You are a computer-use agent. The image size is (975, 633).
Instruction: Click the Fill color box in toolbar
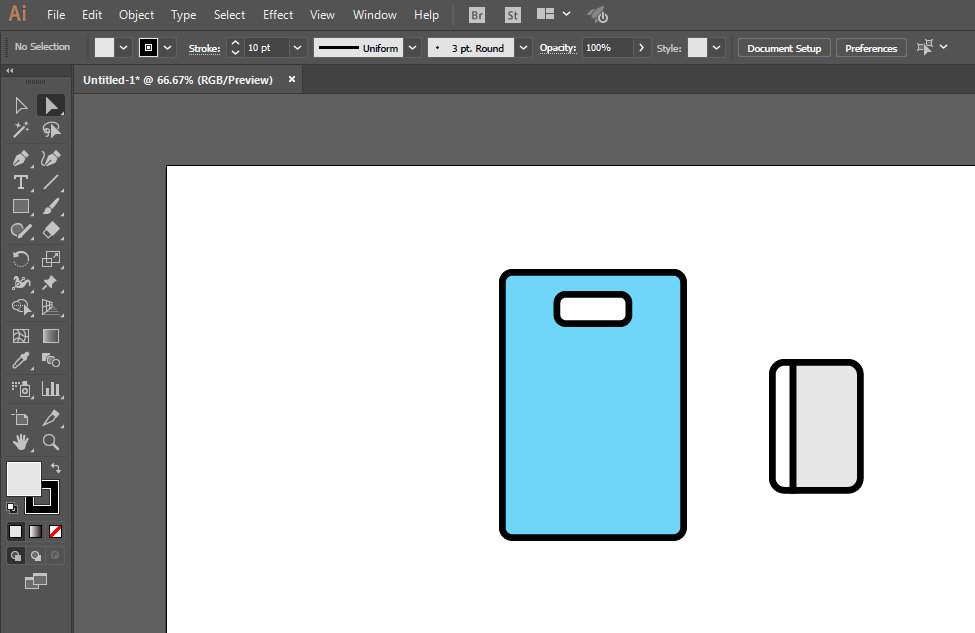click(x=24, y=479)
